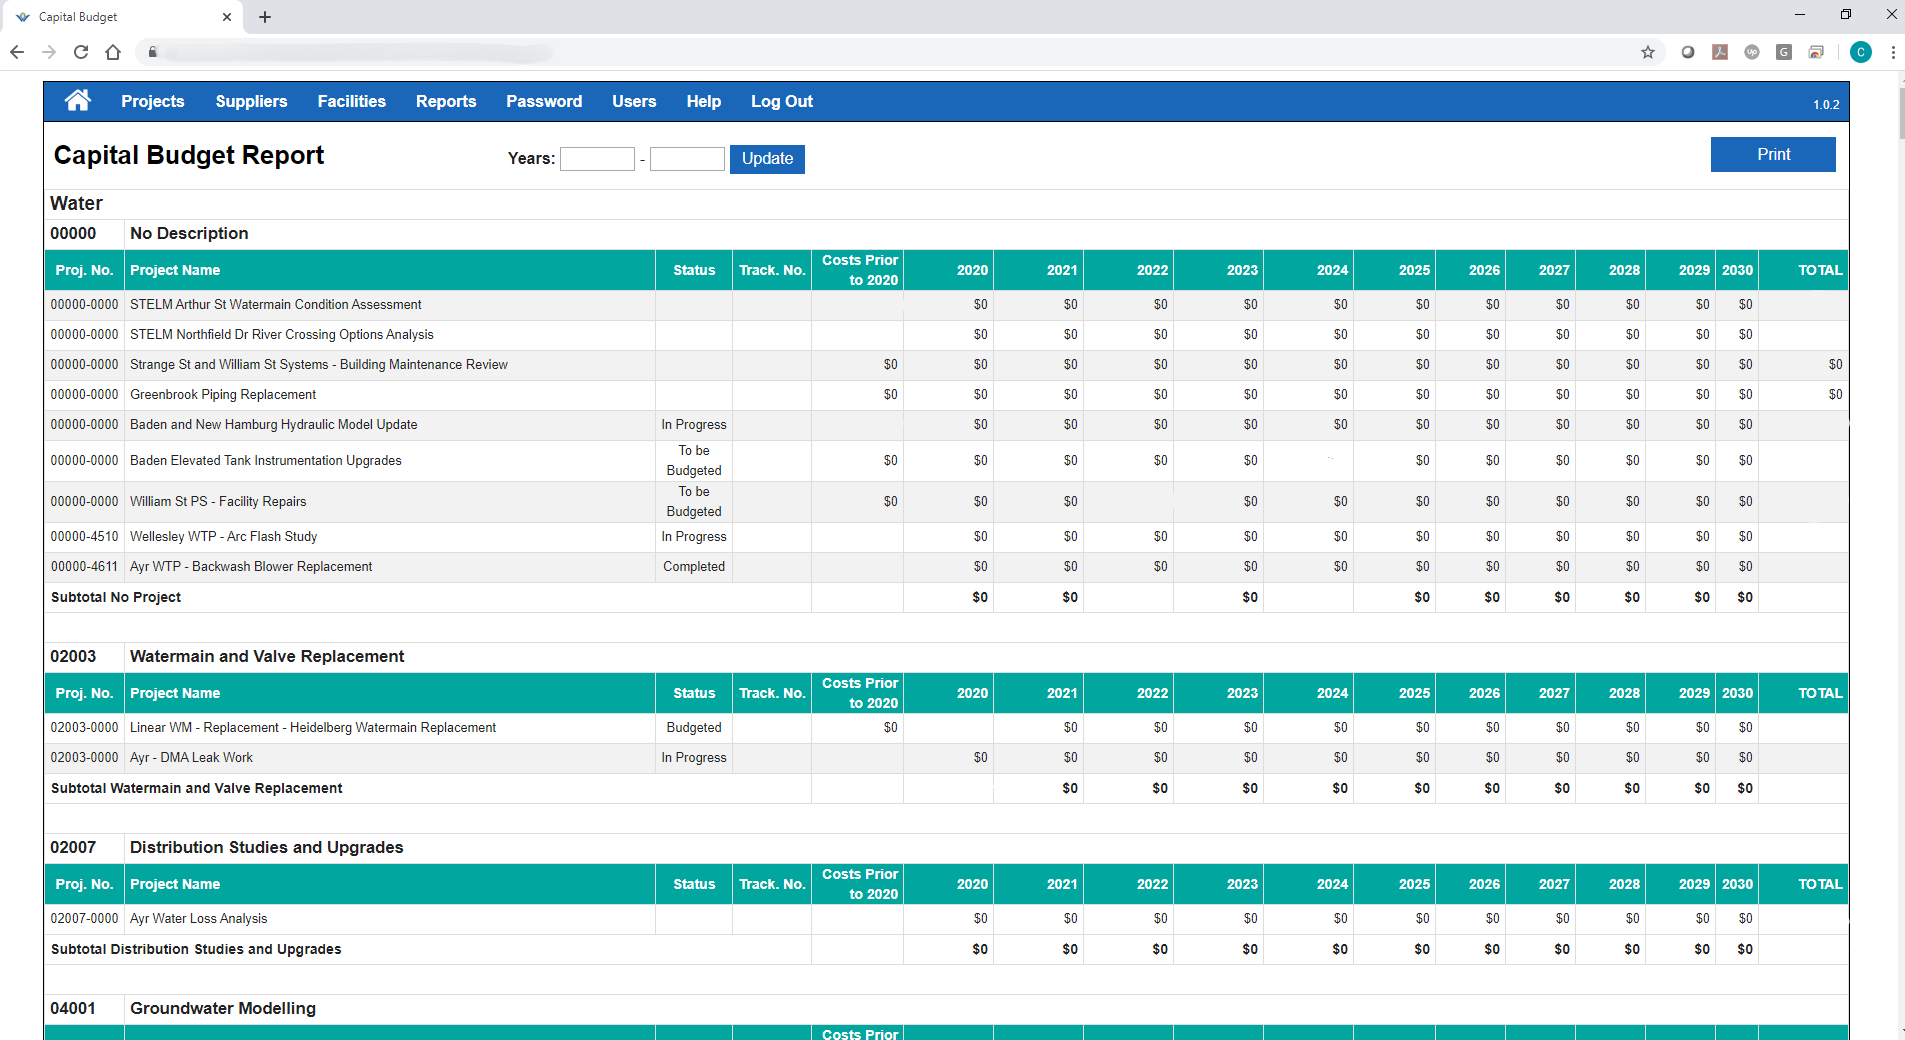This screenshot has height=1040, width=1905.
Task: Reload the page using the refresh icon
Action: coord(81,52)
